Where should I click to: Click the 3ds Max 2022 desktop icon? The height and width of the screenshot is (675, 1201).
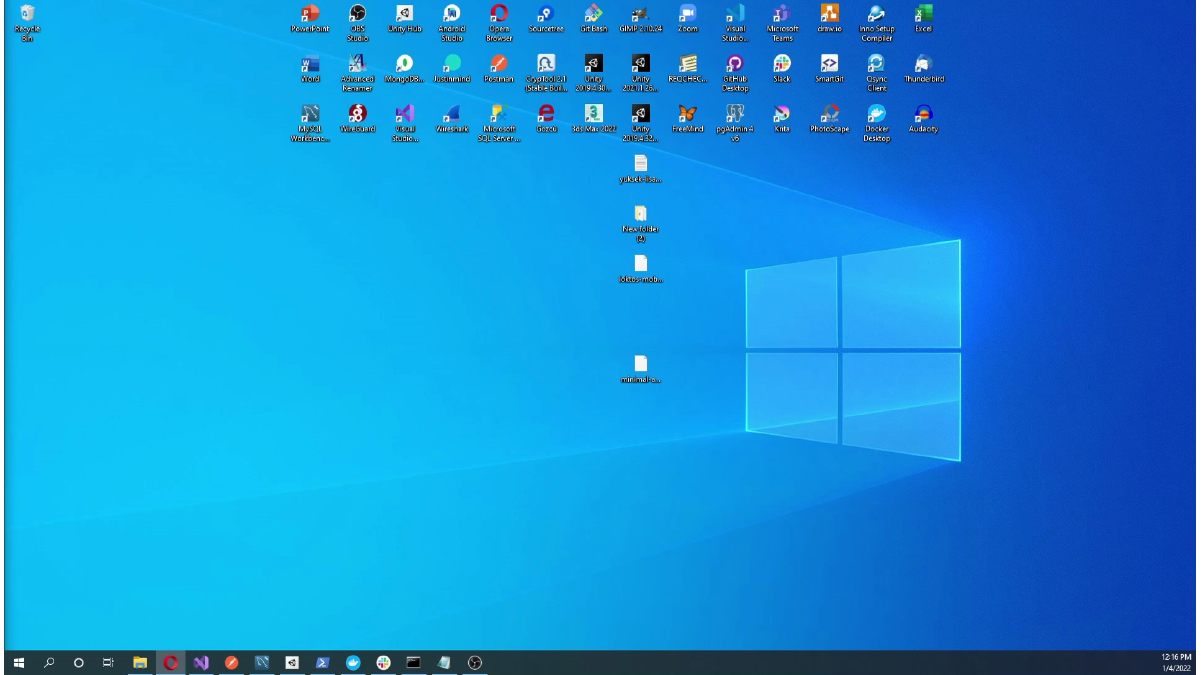coord(593,118)
